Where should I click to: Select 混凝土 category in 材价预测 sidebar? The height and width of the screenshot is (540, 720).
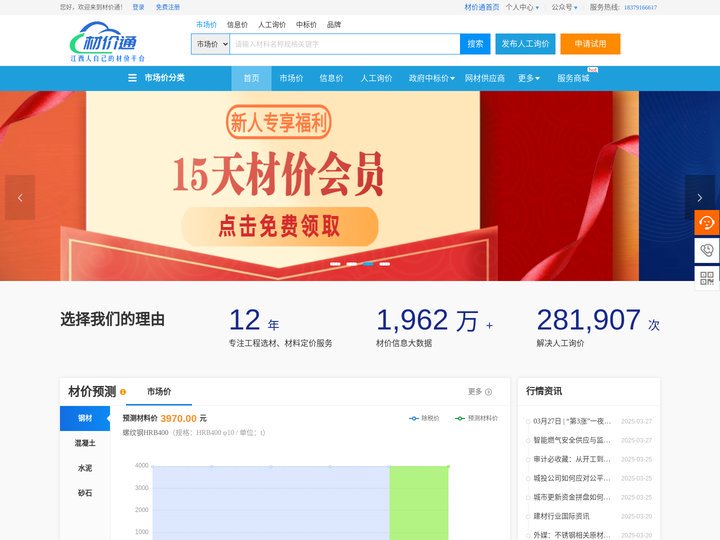(85, 443)
